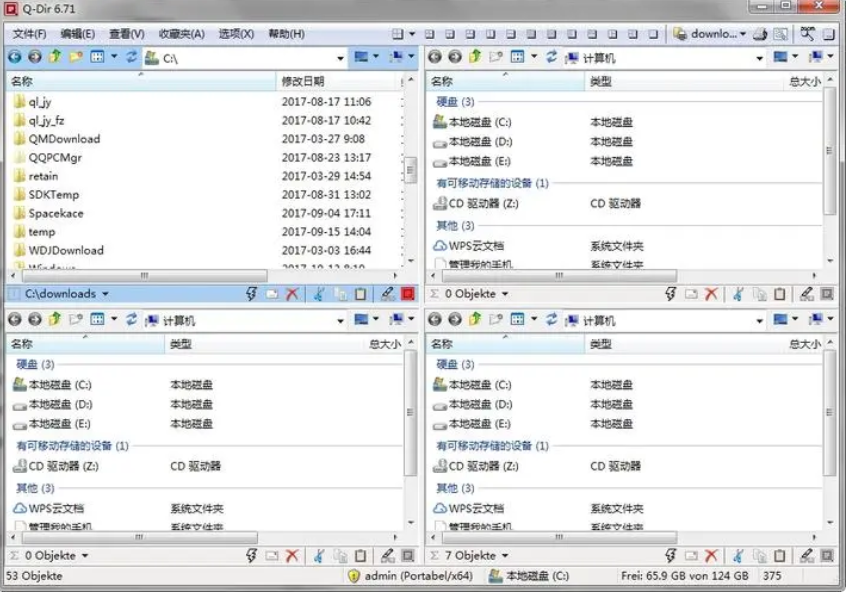Open 7 Objekte dropdown in bottom-right pane
This screenshot has width=849, height=593.
tap(505, 556)
